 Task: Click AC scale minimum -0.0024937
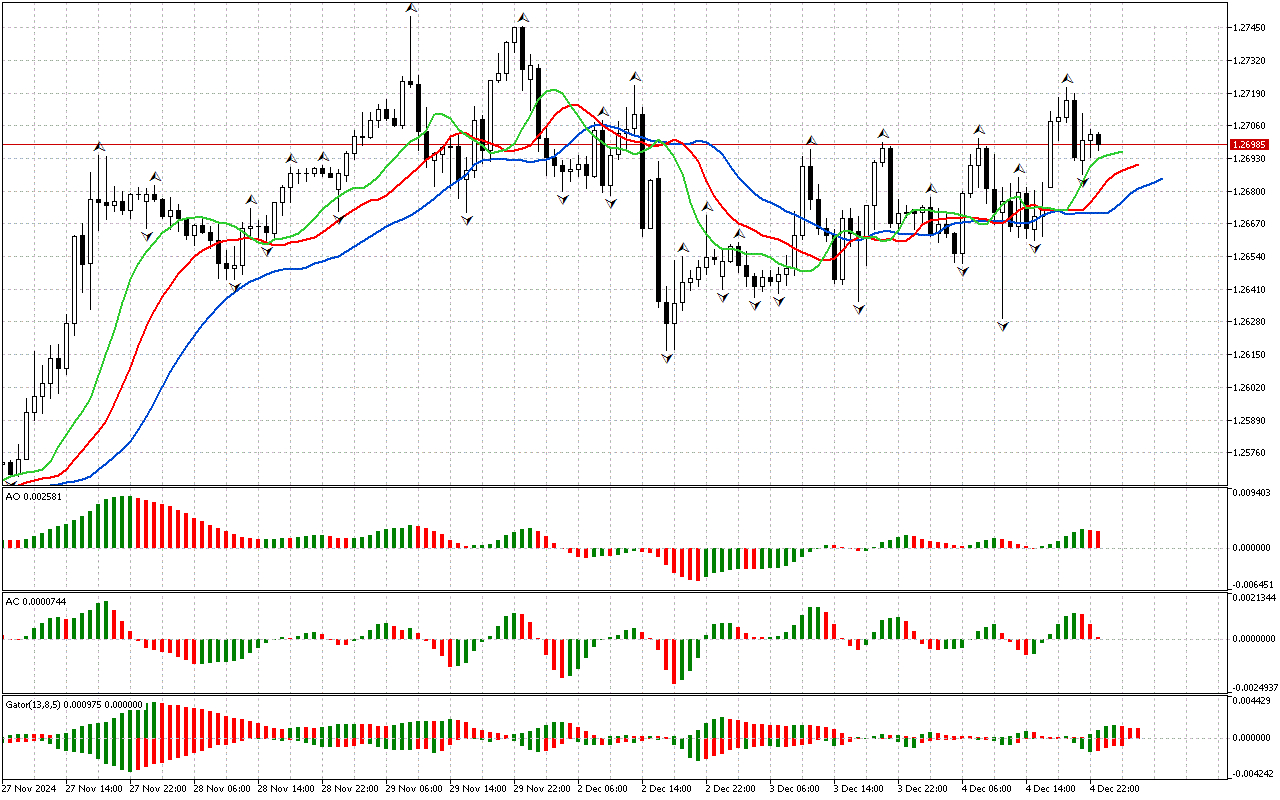click(1254, 688)
